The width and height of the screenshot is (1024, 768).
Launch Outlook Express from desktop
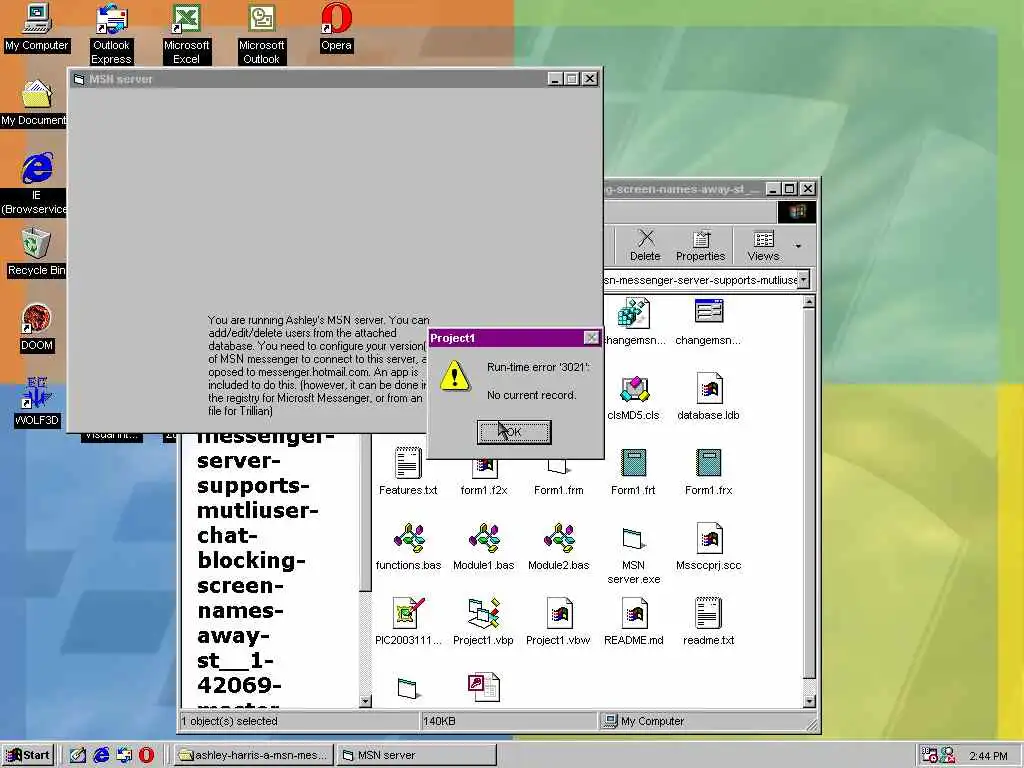point(111,34)
